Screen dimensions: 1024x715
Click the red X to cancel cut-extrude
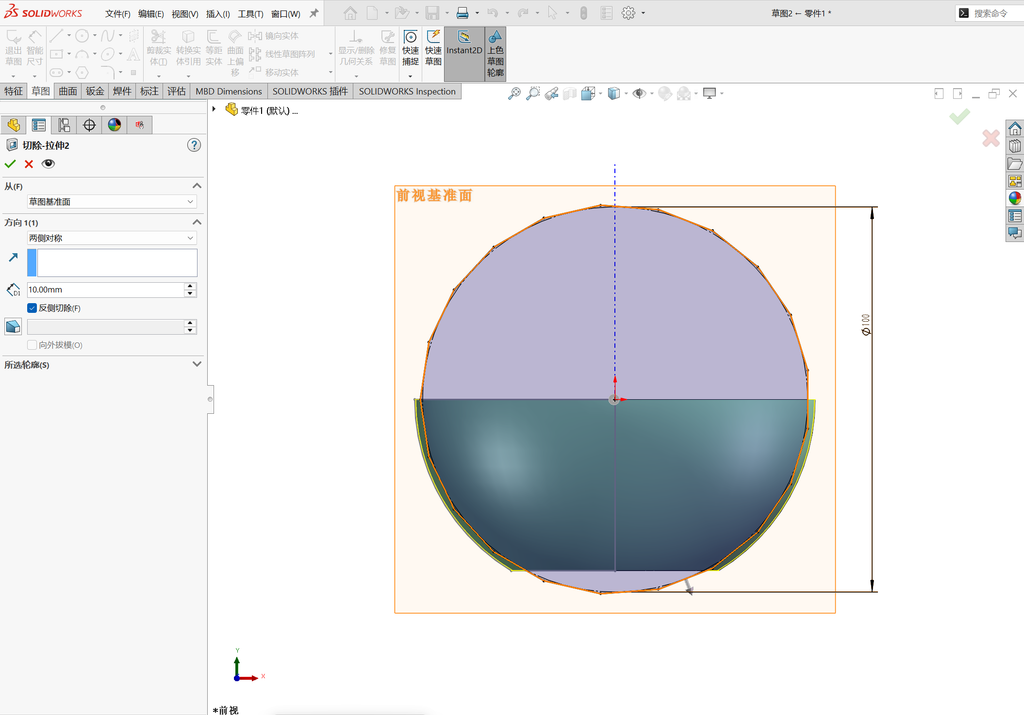(29, 164)
